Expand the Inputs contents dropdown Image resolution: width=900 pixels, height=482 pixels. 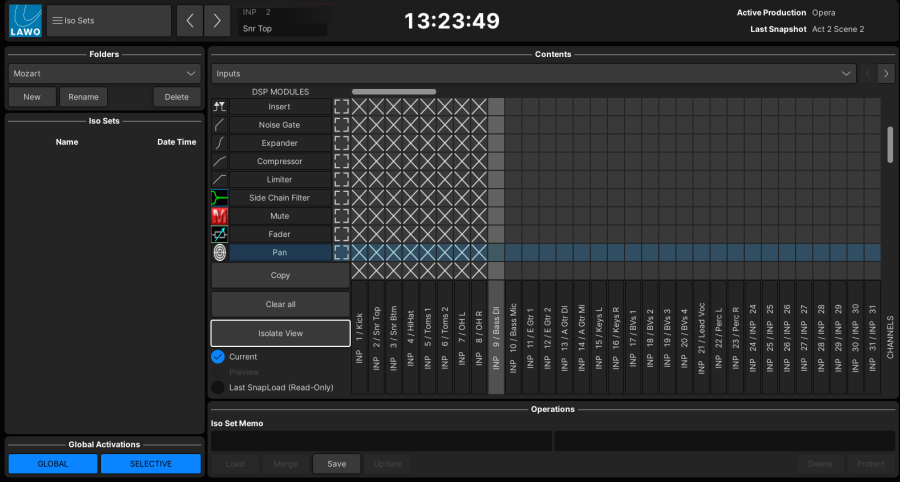533,73
